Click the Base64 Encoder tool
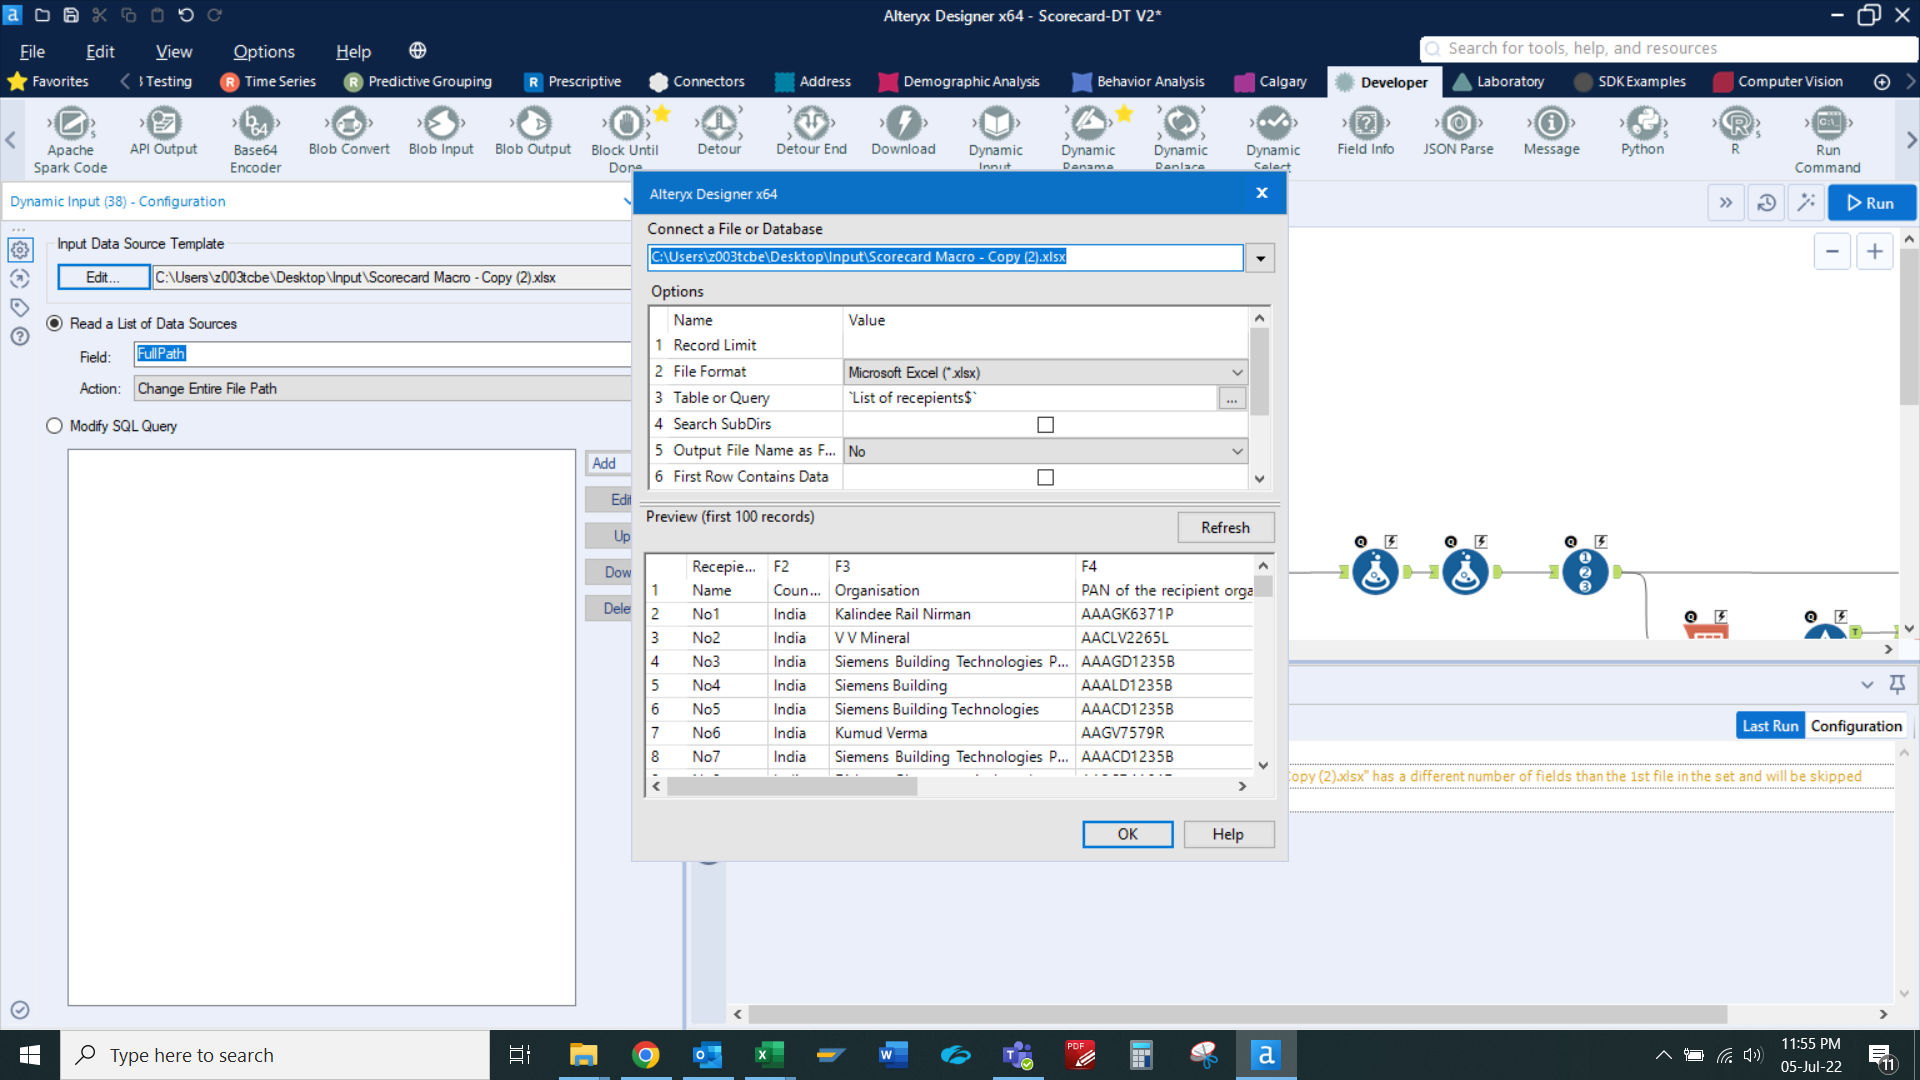 [256, 124]
